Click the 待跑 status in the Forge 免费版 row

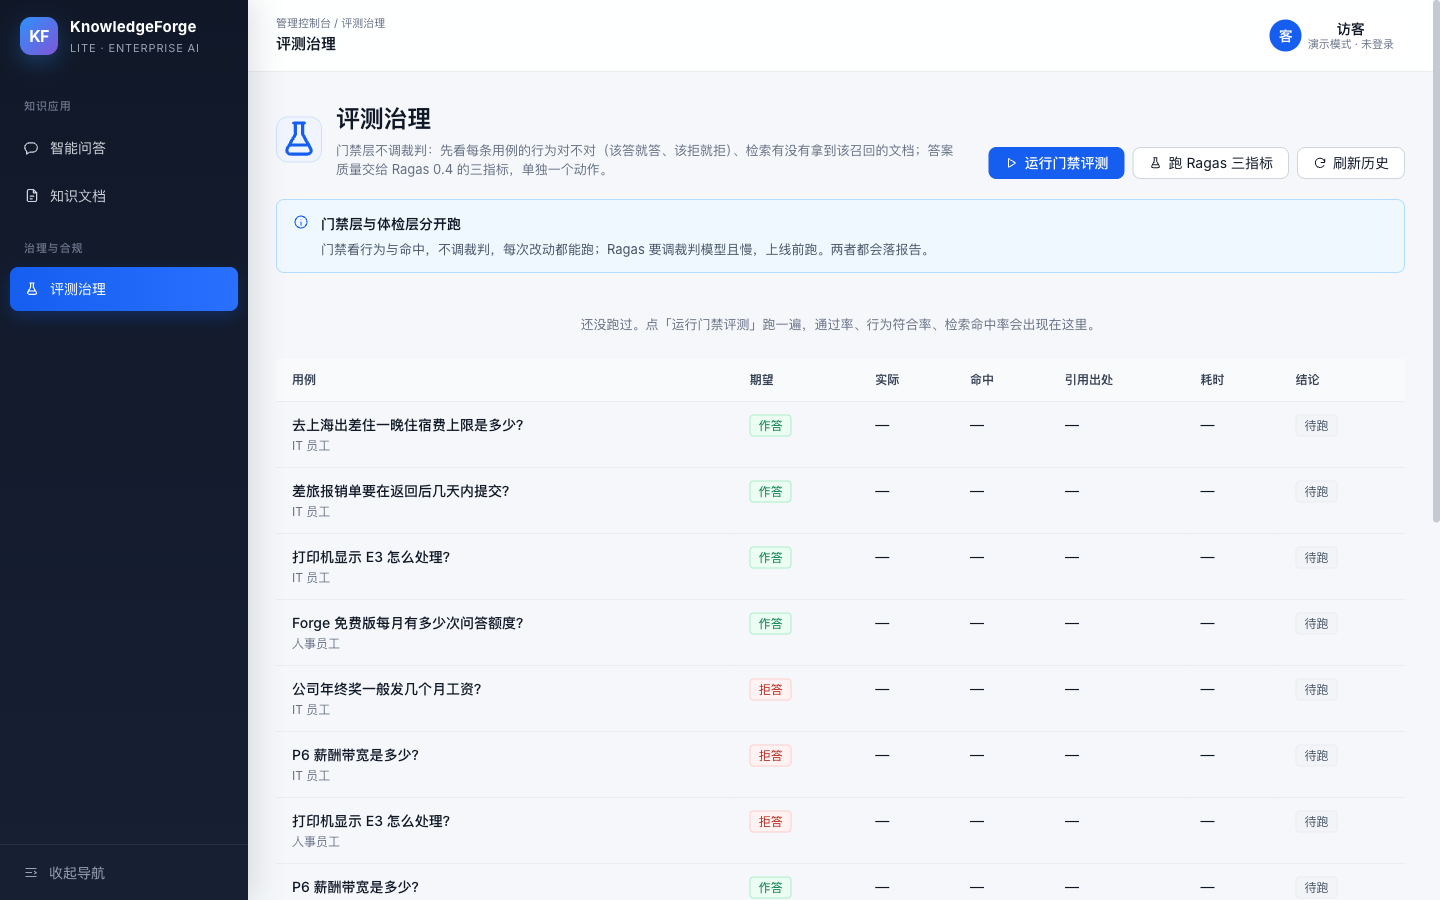[x=1316, y=624]
